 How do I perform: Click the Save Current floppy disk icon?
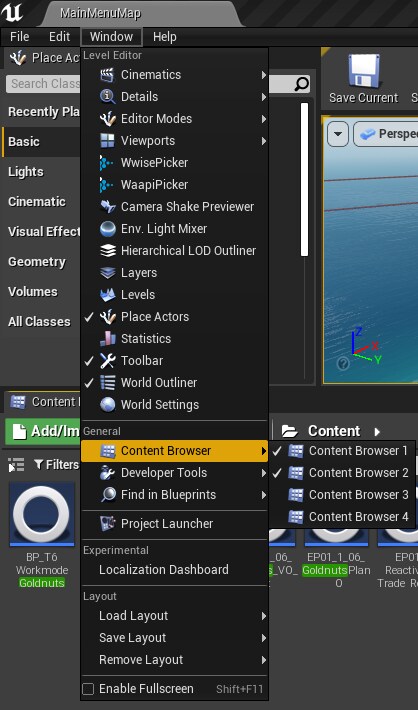364,71
